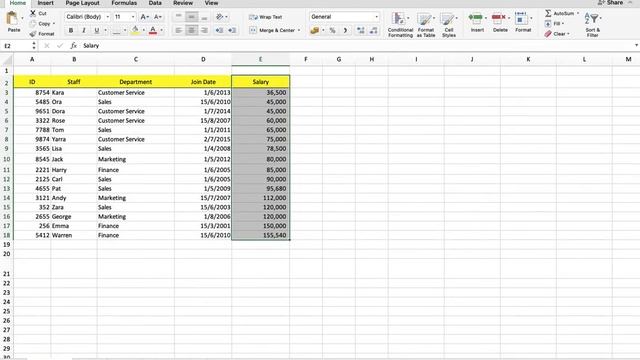The width and height of the screenshot is (640, 360).
Task: Align text left
Action: 178,30
